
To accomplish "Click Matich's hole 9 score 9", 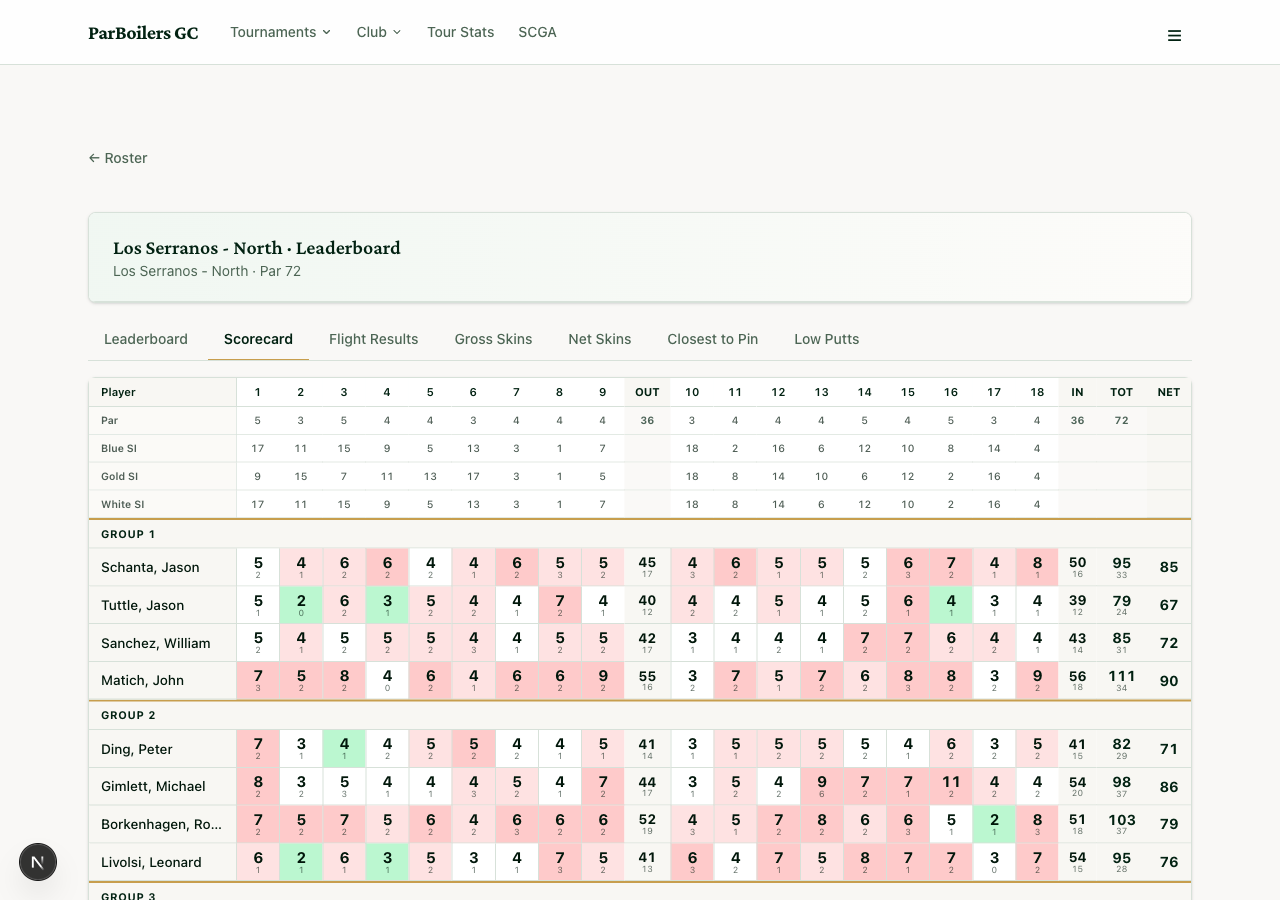I will [602, 680].
